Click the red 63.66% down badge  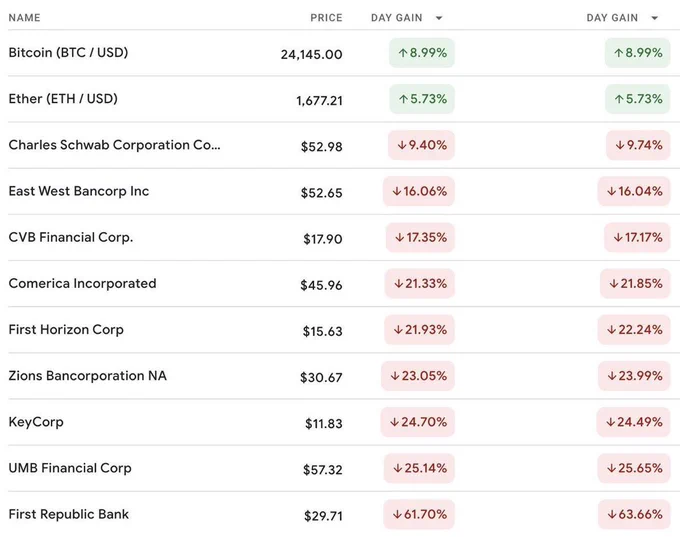pos(634,514)
